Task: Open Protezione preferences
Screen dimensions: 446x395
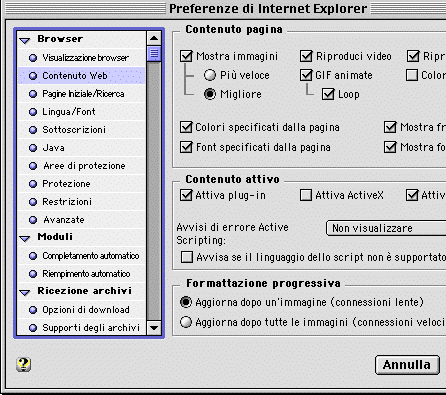Action: (82, 184)
